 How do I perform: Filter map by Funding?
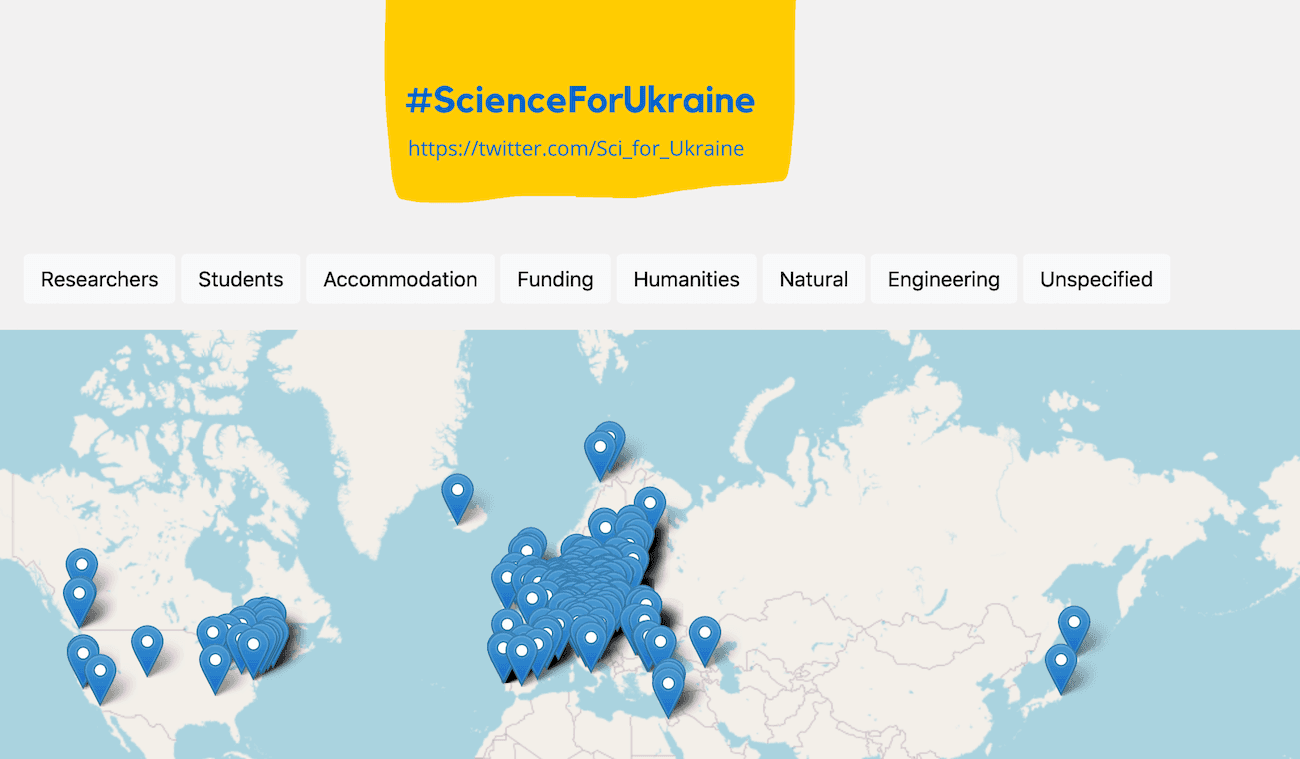(555, 279)
